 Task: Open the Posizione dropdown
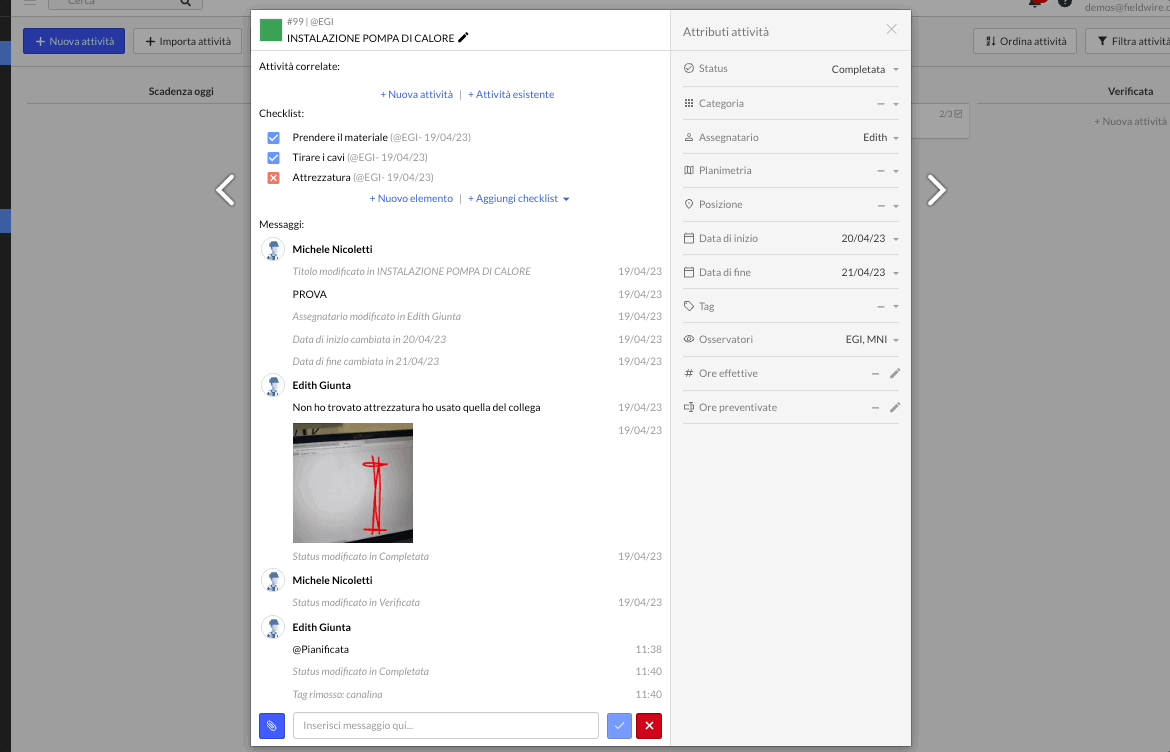(888, 205)
